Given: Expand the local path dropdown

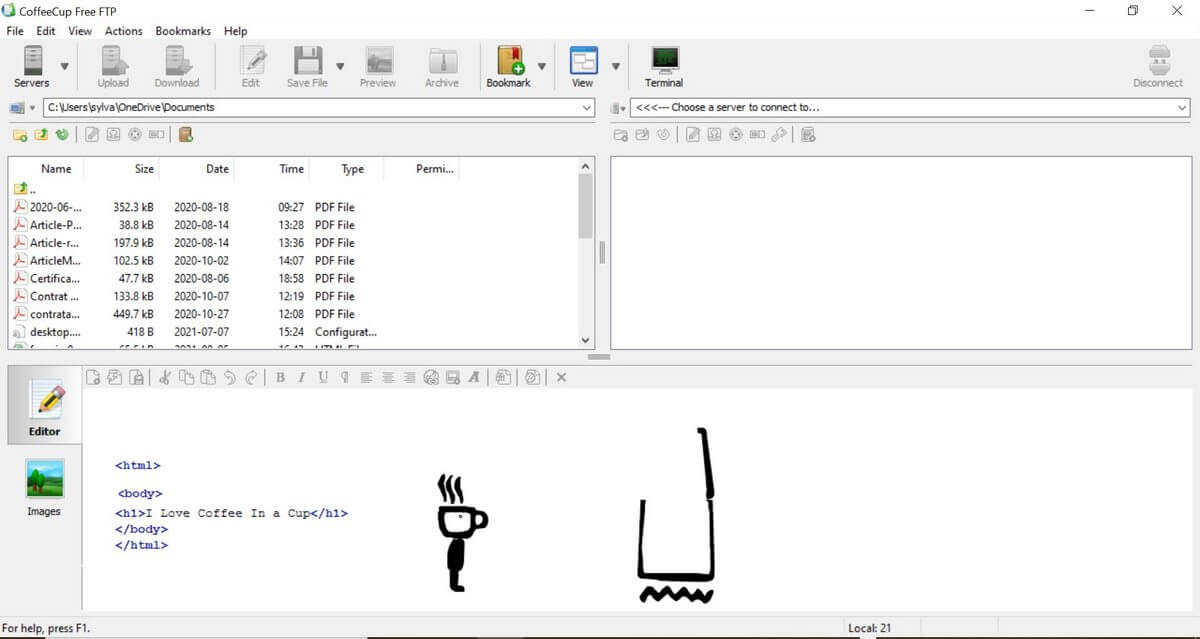Looking at the screenshot, I should (587, 107).
